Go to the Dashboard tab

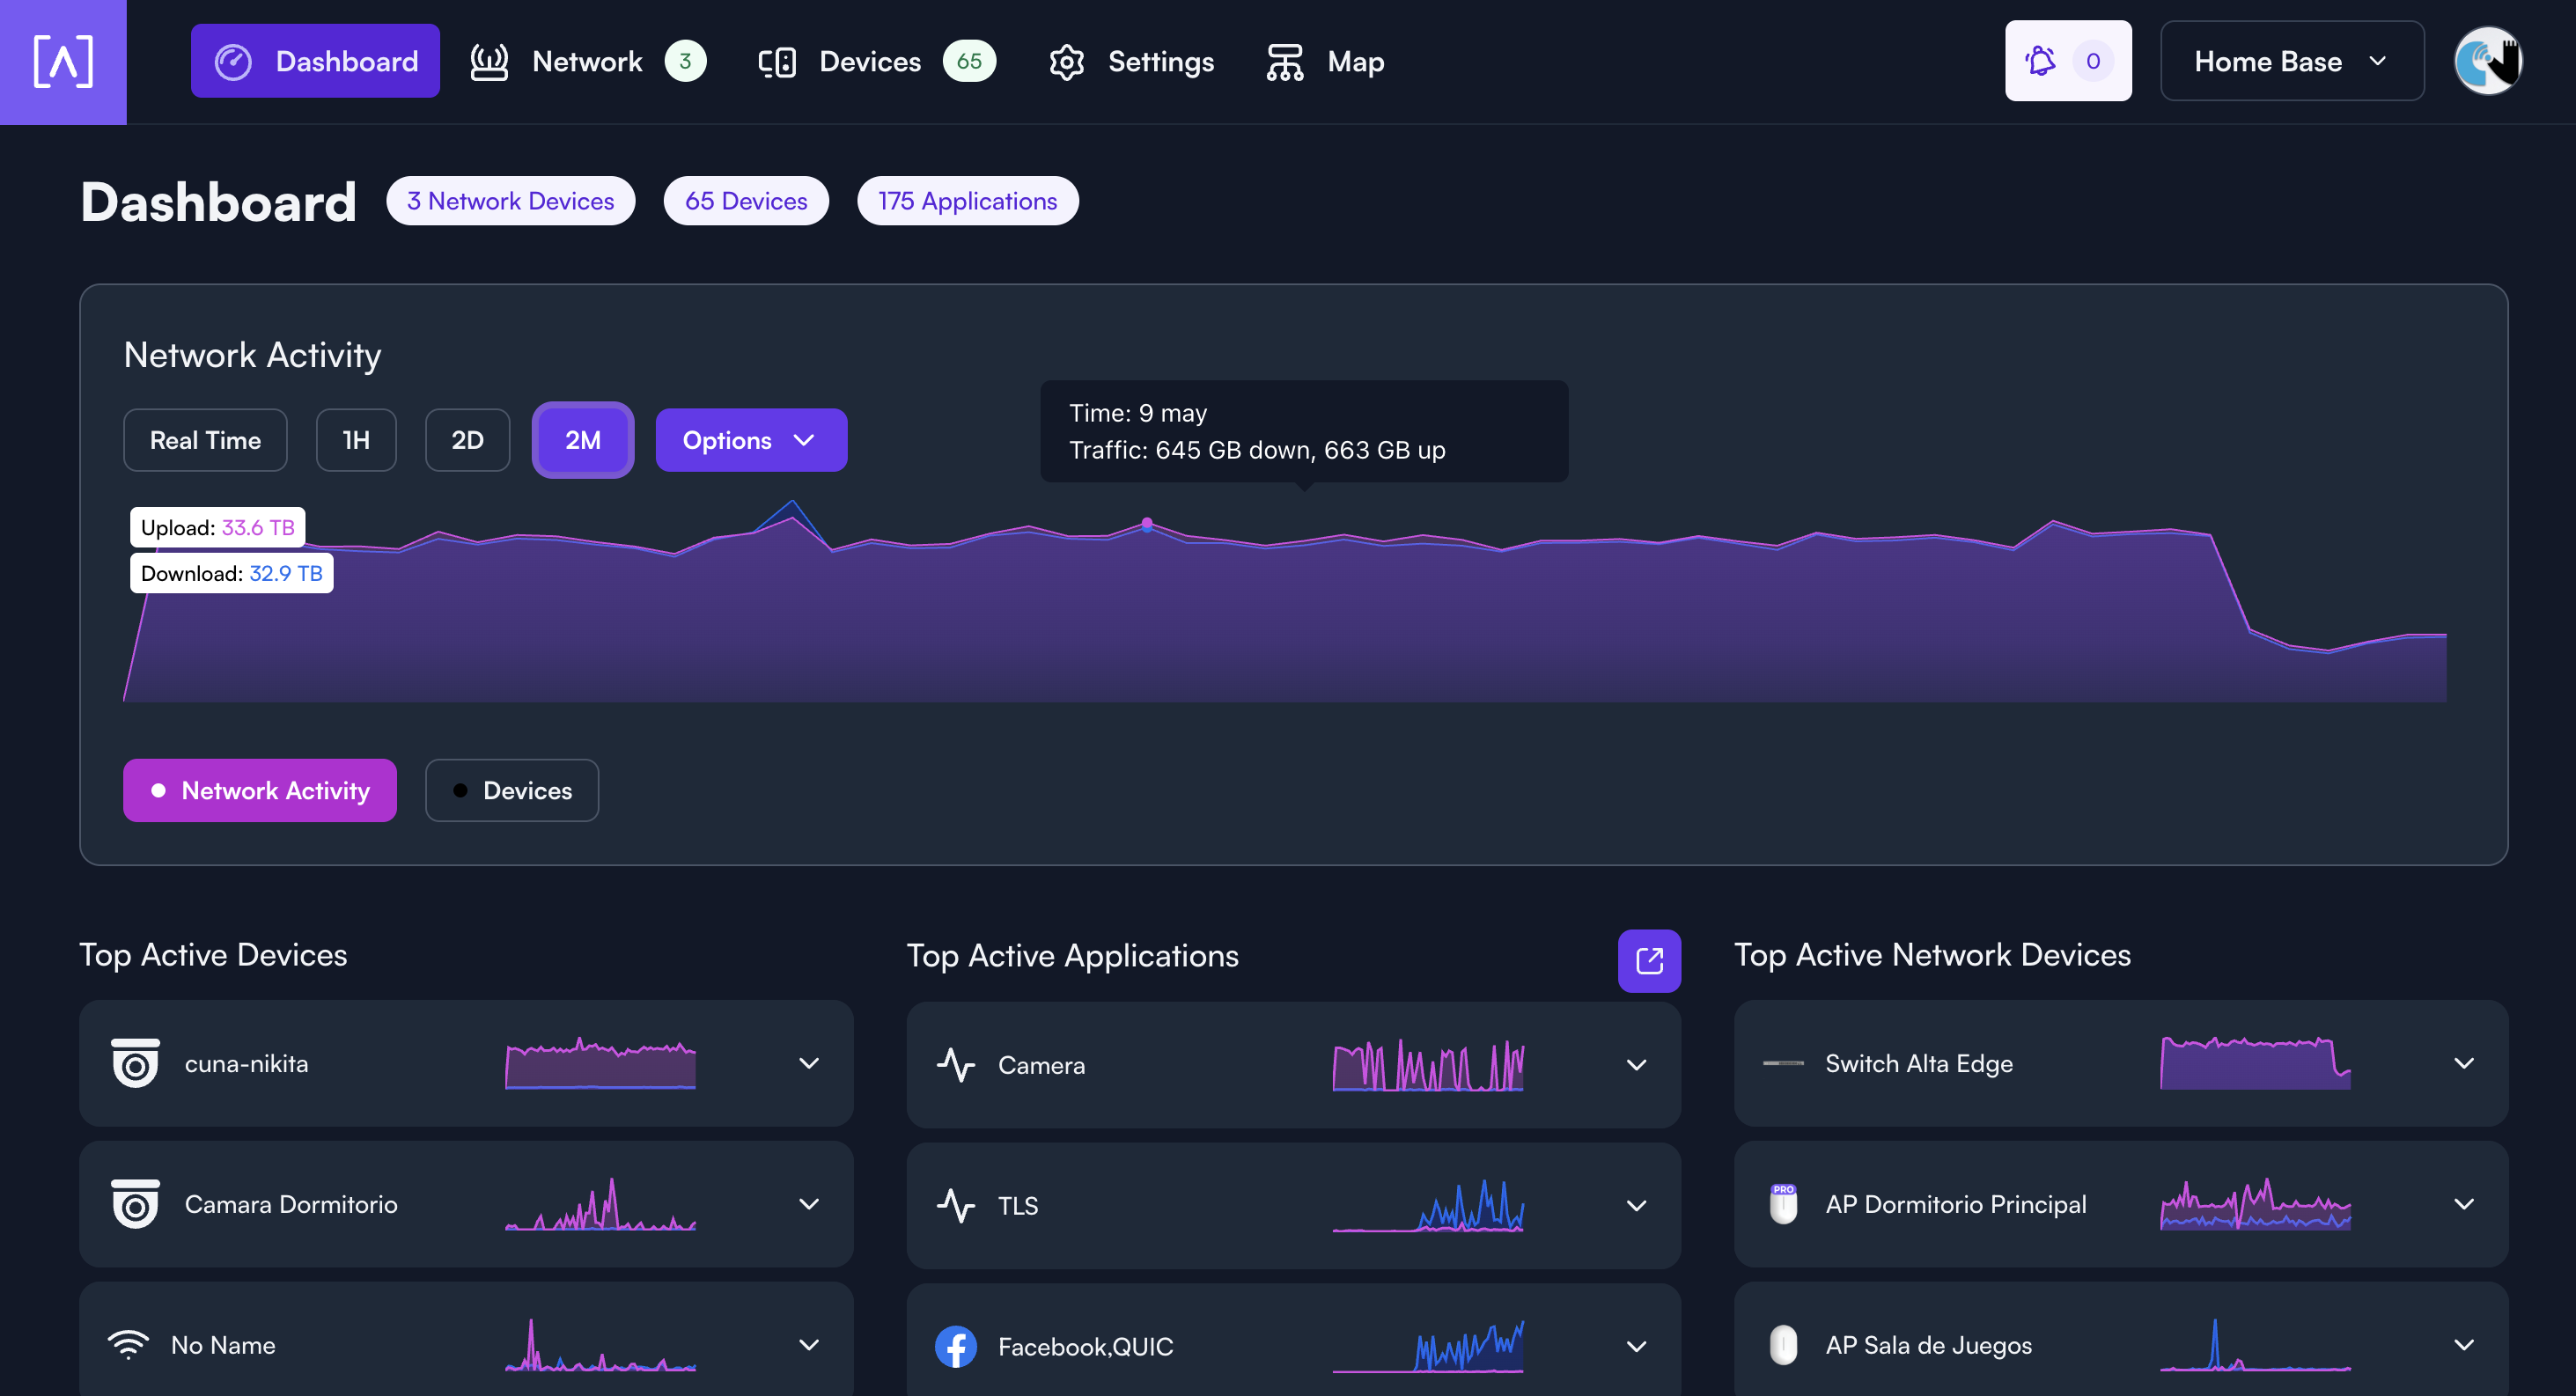[315, 61]
